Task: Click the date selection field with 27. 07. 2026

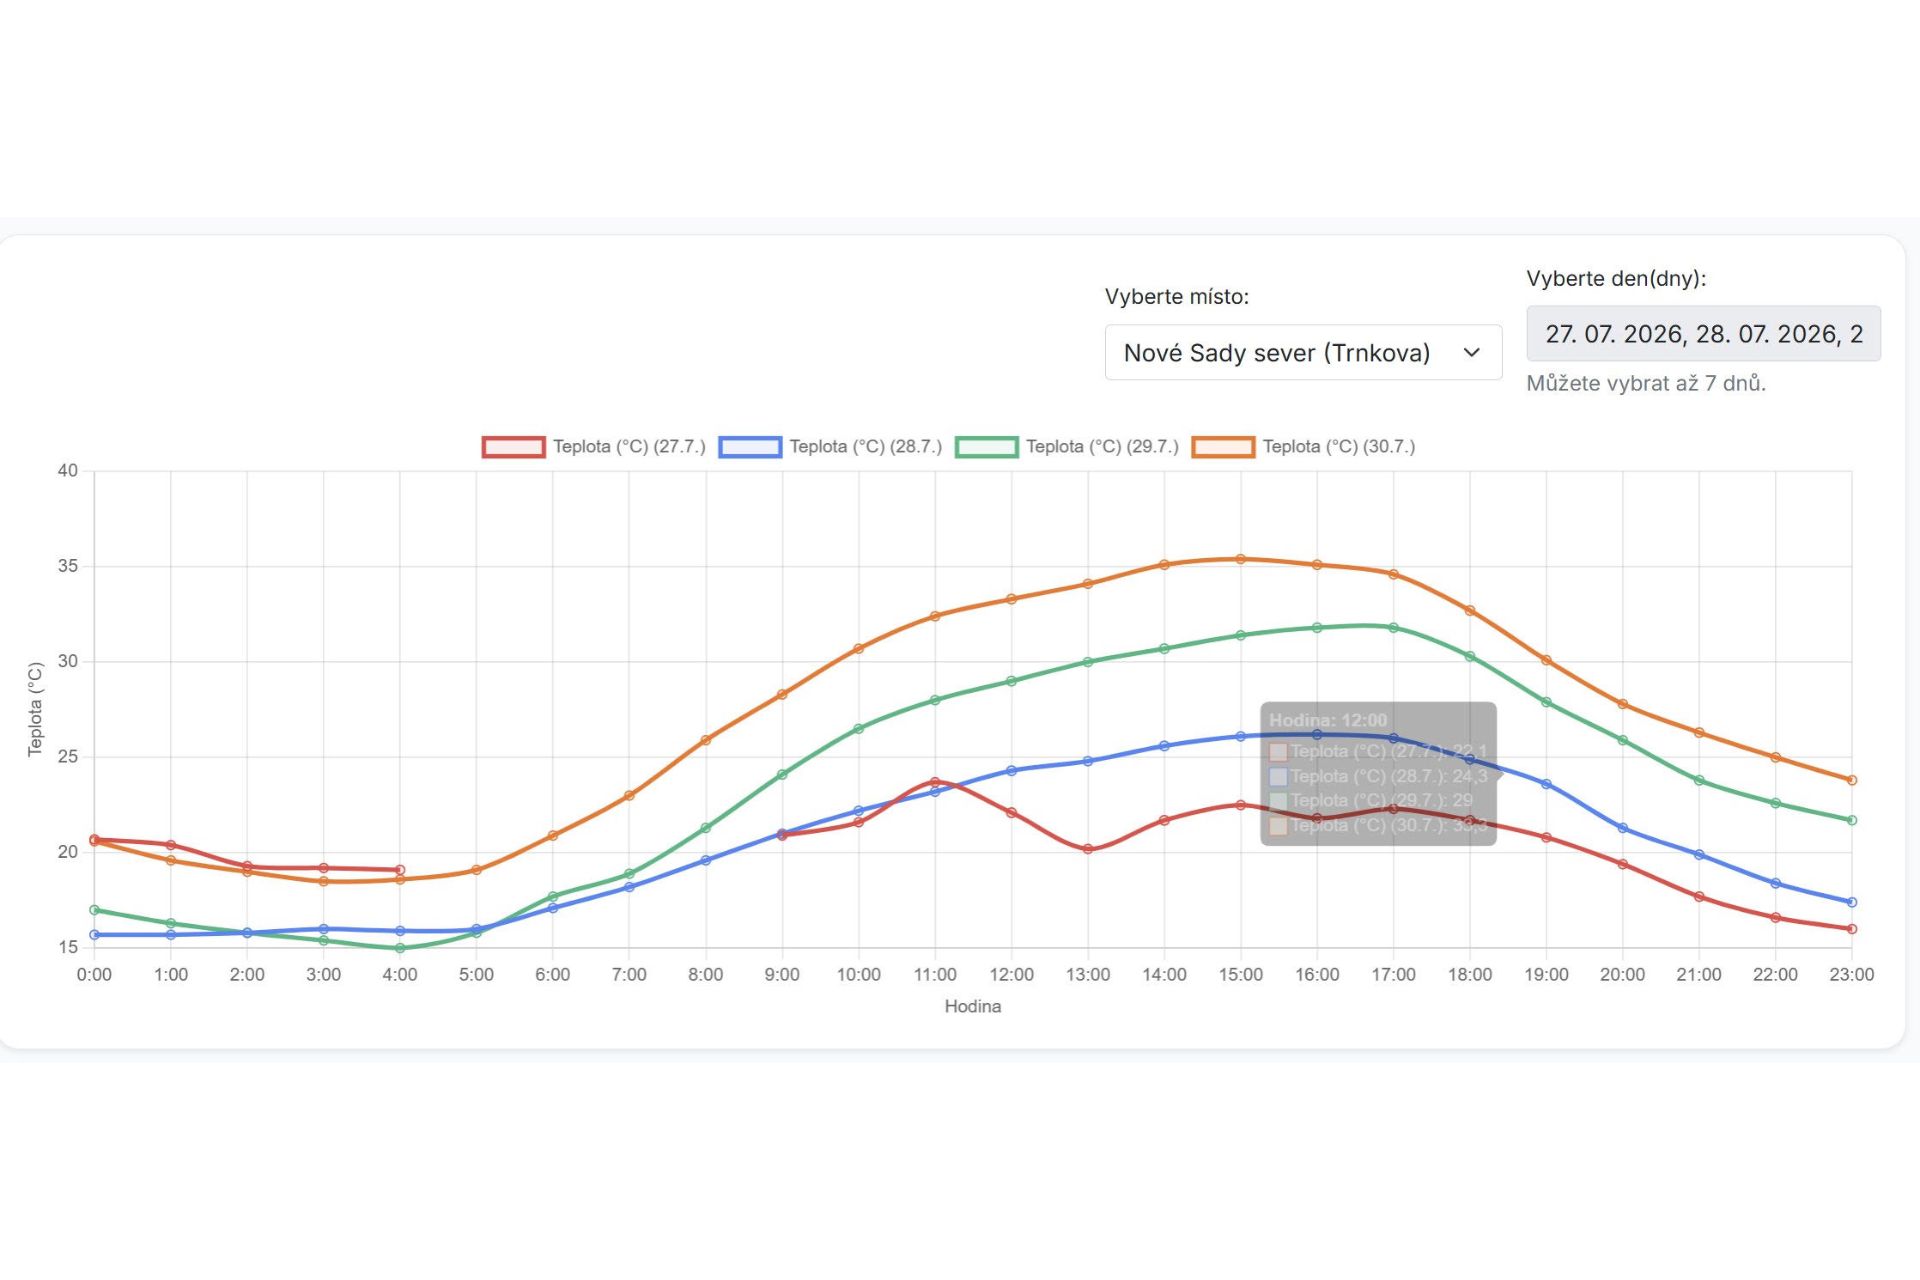Action: click(1703, 333)
